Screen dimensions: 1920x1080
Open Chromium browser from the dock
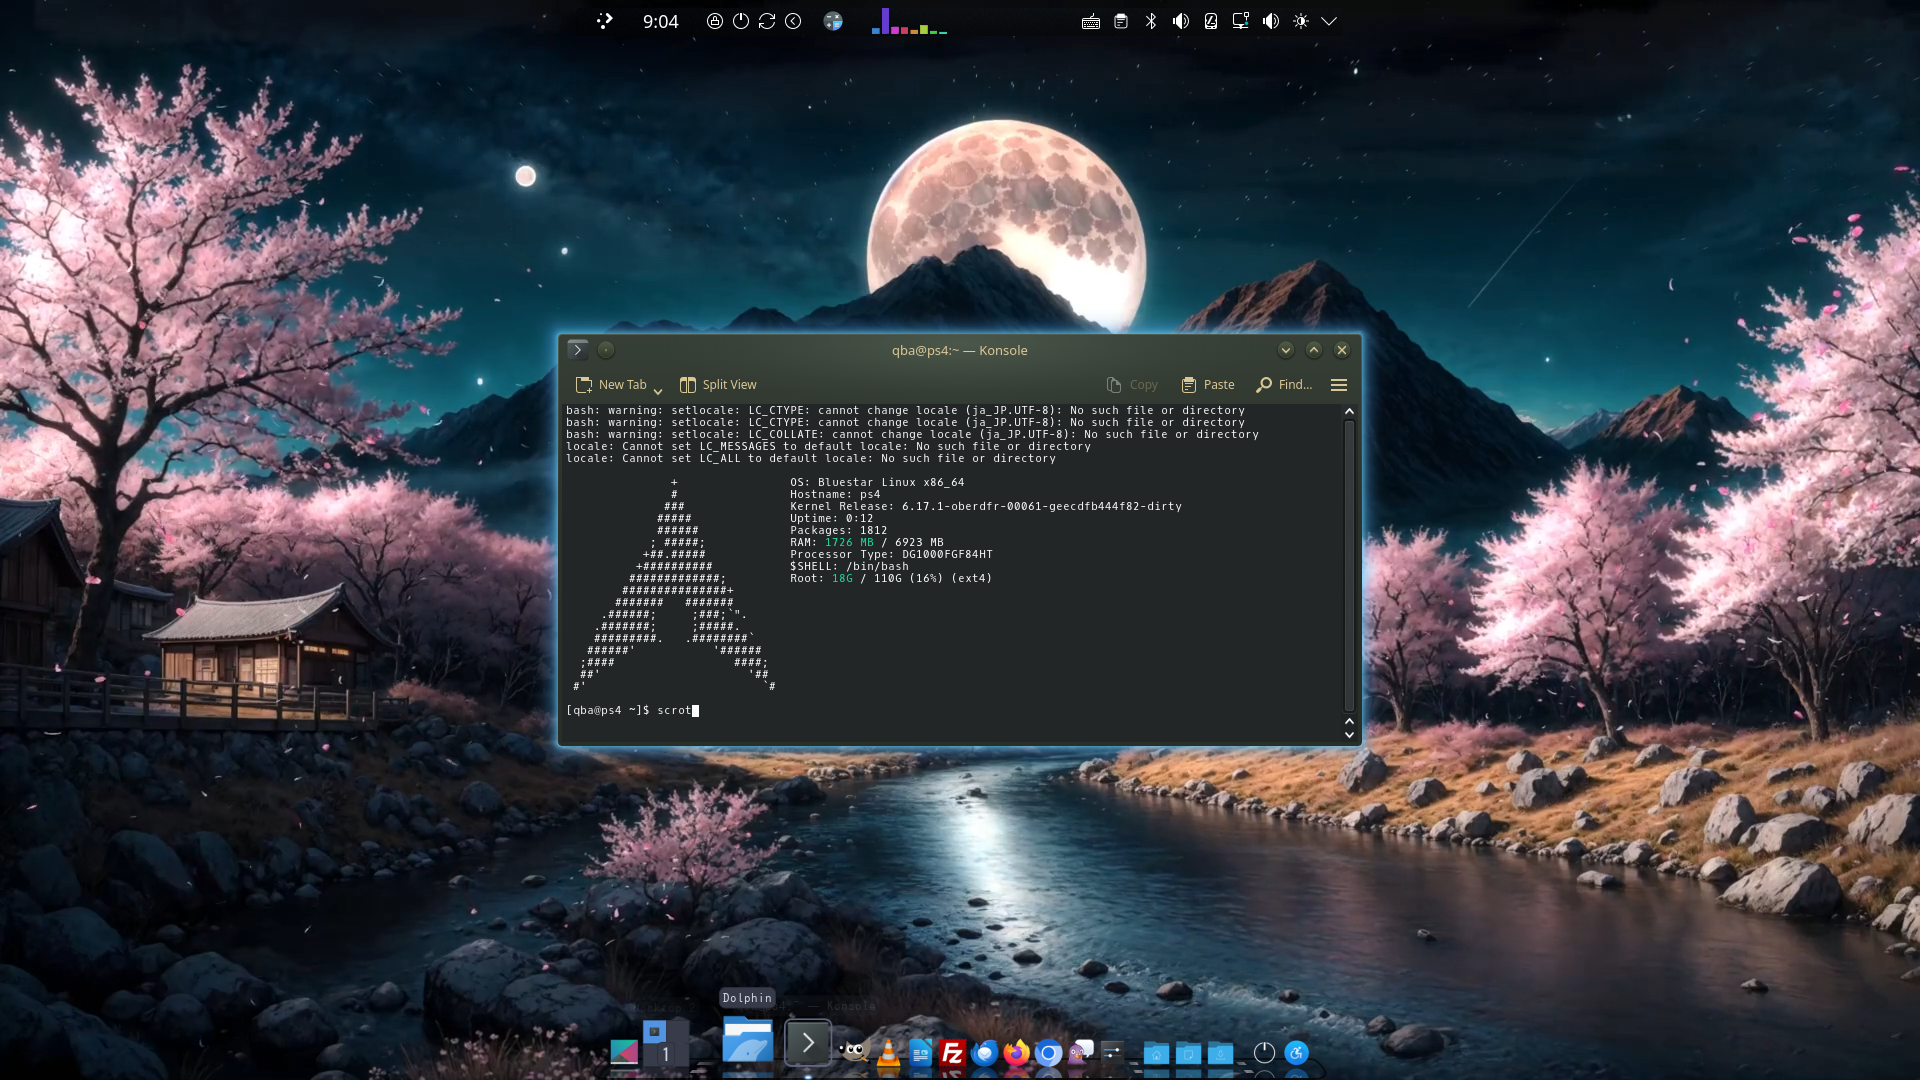pyautogui.click(x=1048, y=1053)
